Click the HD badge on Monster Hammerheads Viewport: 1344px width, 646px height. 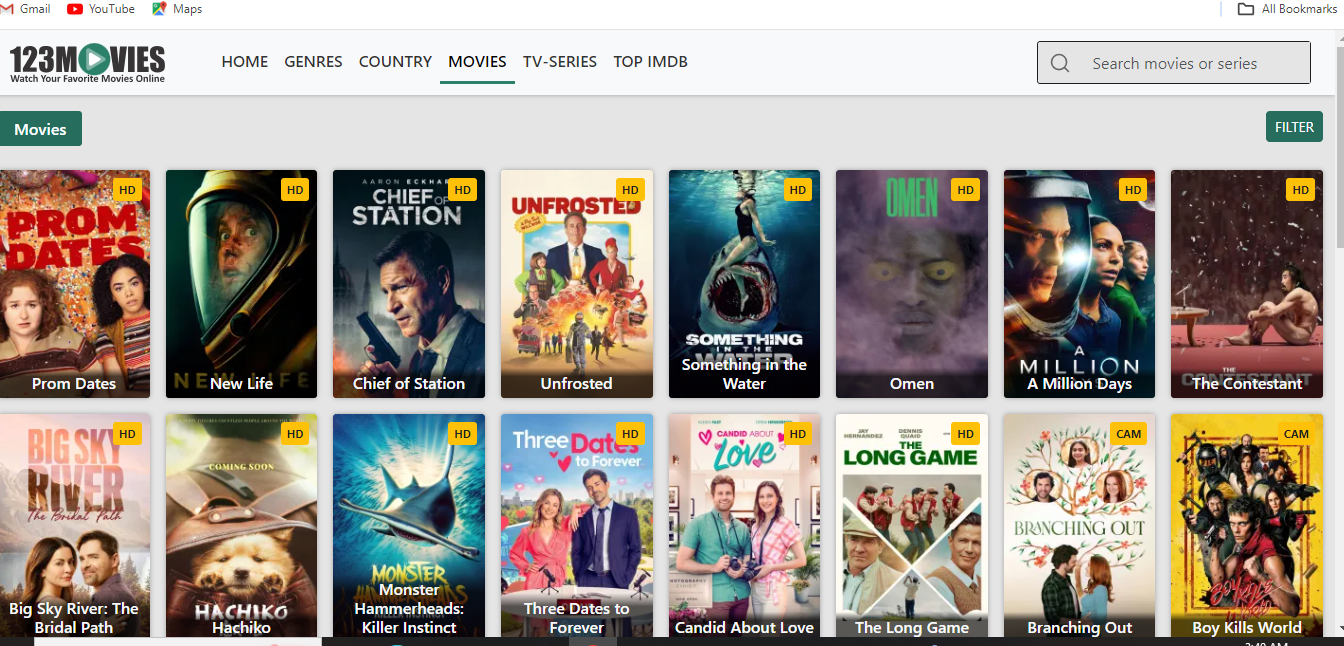point(462,434)
